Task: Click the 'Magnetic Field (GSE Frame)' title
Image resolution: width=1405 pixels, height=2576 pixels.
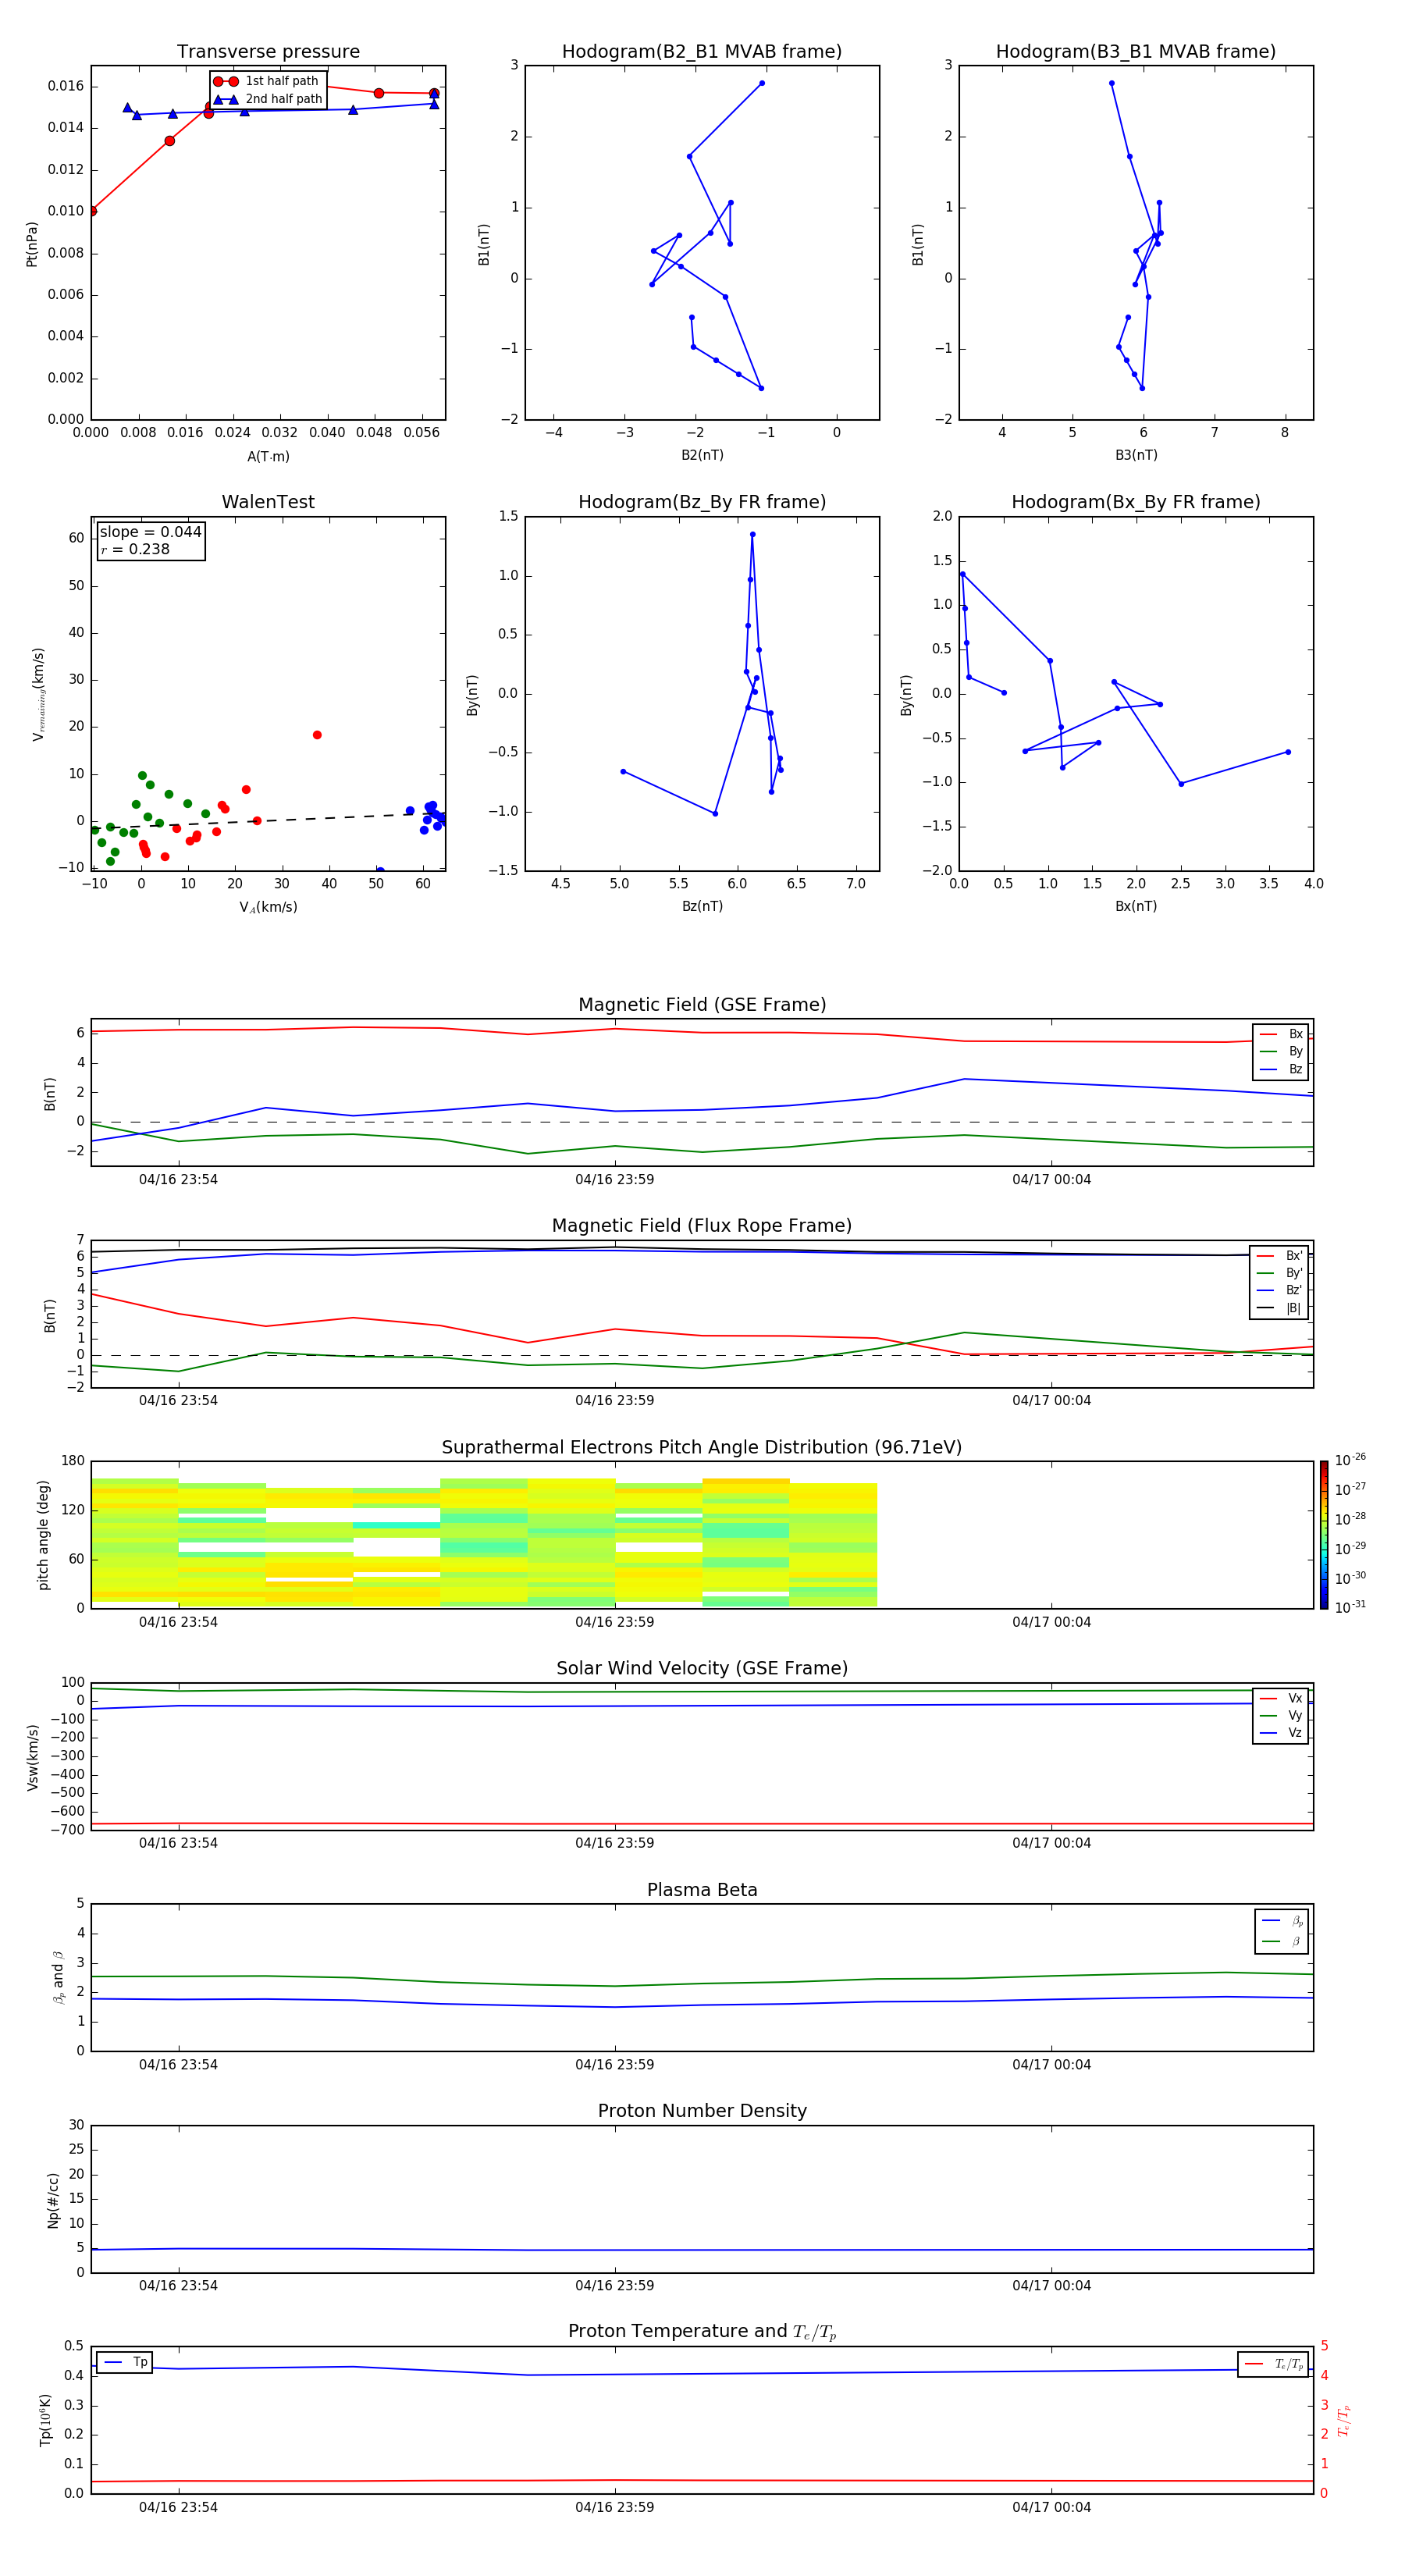Action: pyautogui.click(x=702, y=1005)
